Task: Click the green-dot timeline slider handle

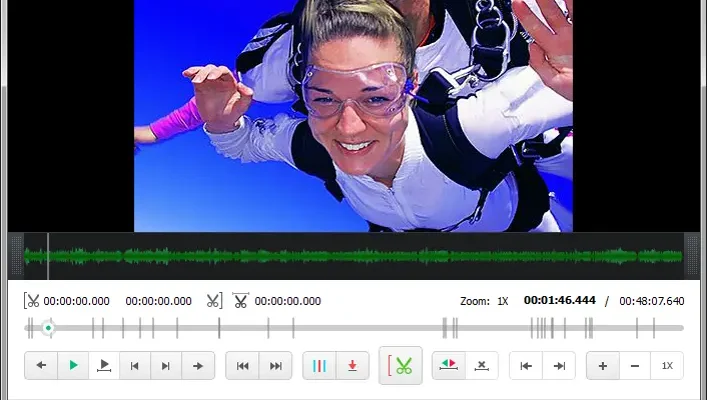Action: click(x=48, y=328)
